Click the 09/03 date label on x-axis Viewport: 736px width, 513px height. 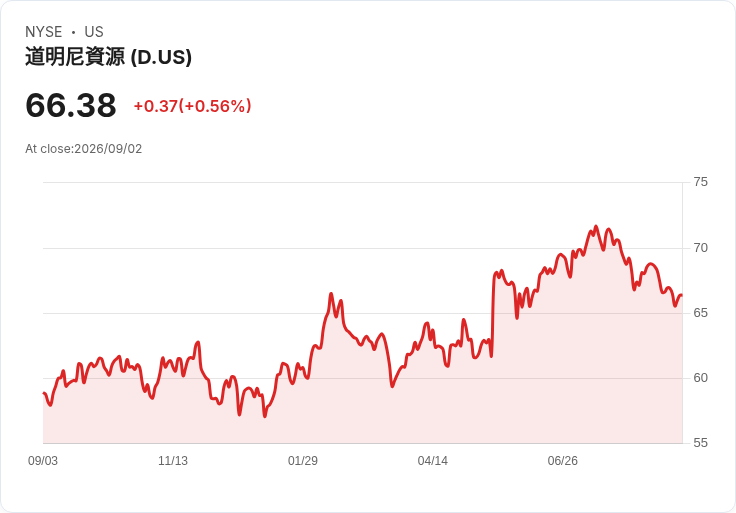tap(43, 461)
